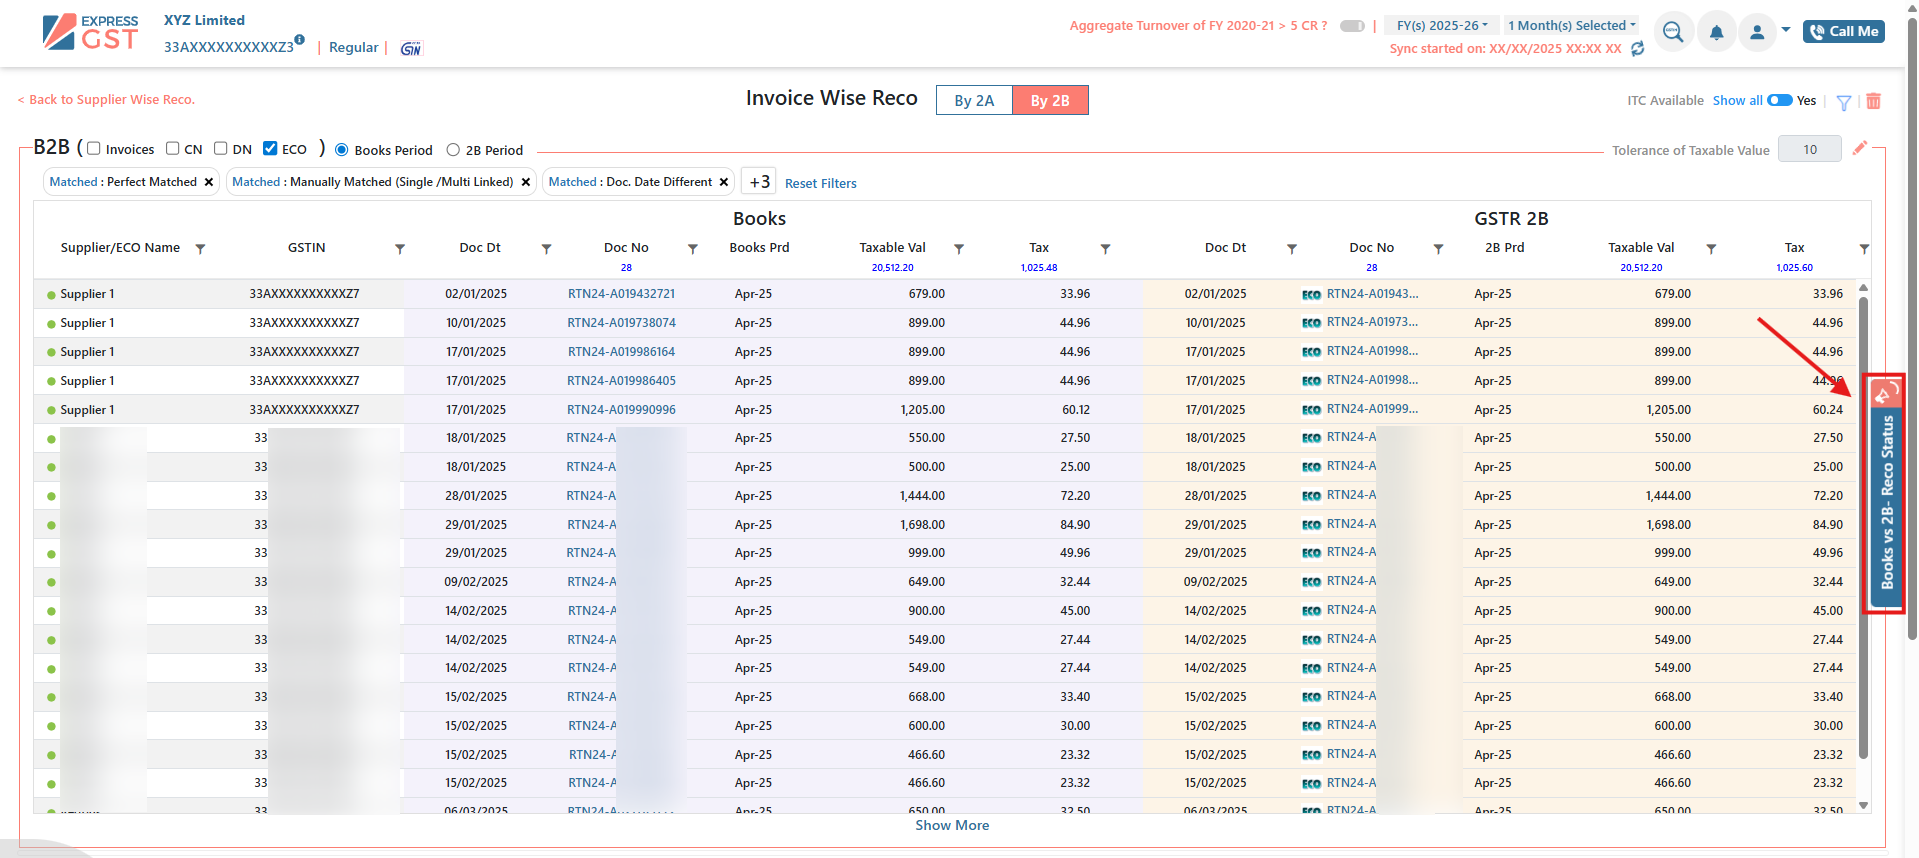The image size is (1919, 858).
Task: Select the 2B Period radio button
Action: [x=453, y=150]
